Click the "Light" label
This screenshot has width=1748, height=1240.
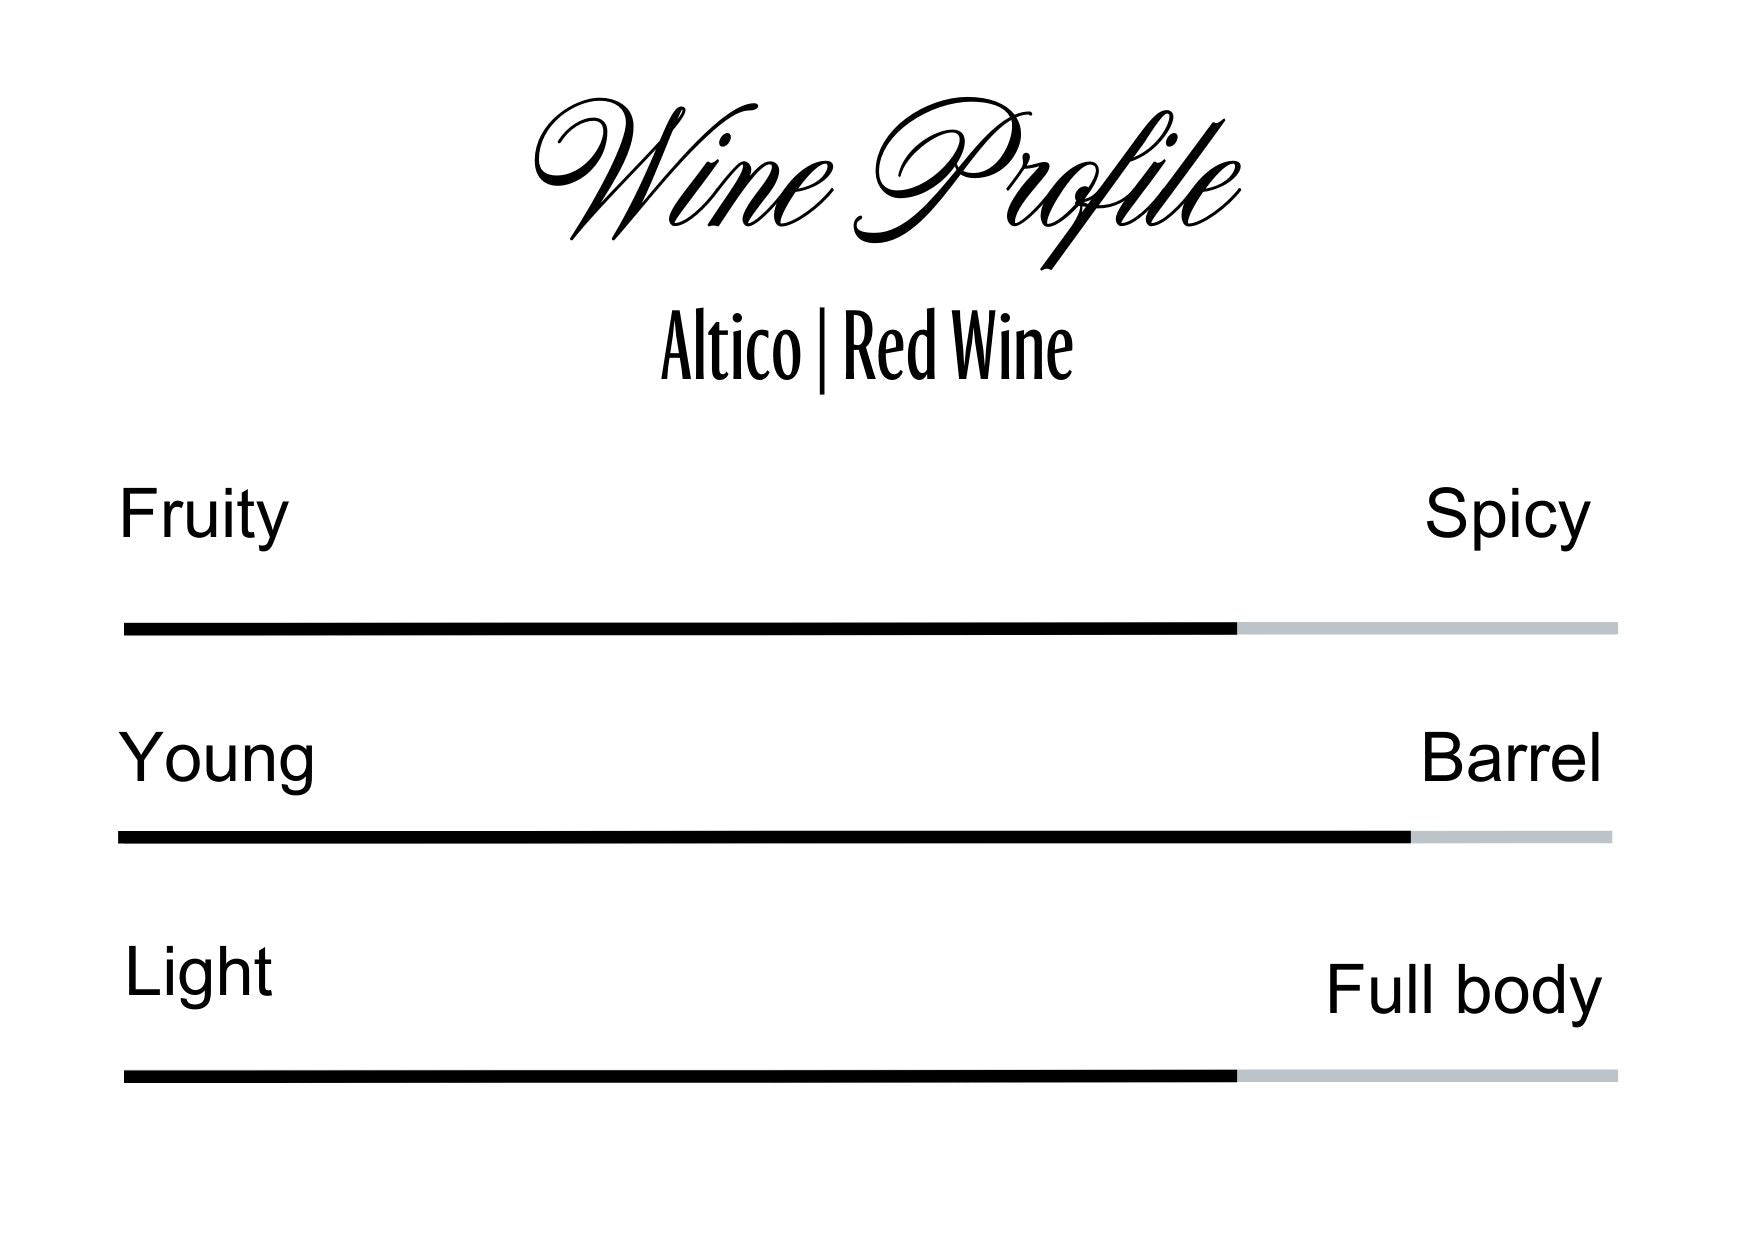click(x=198, y=972)
